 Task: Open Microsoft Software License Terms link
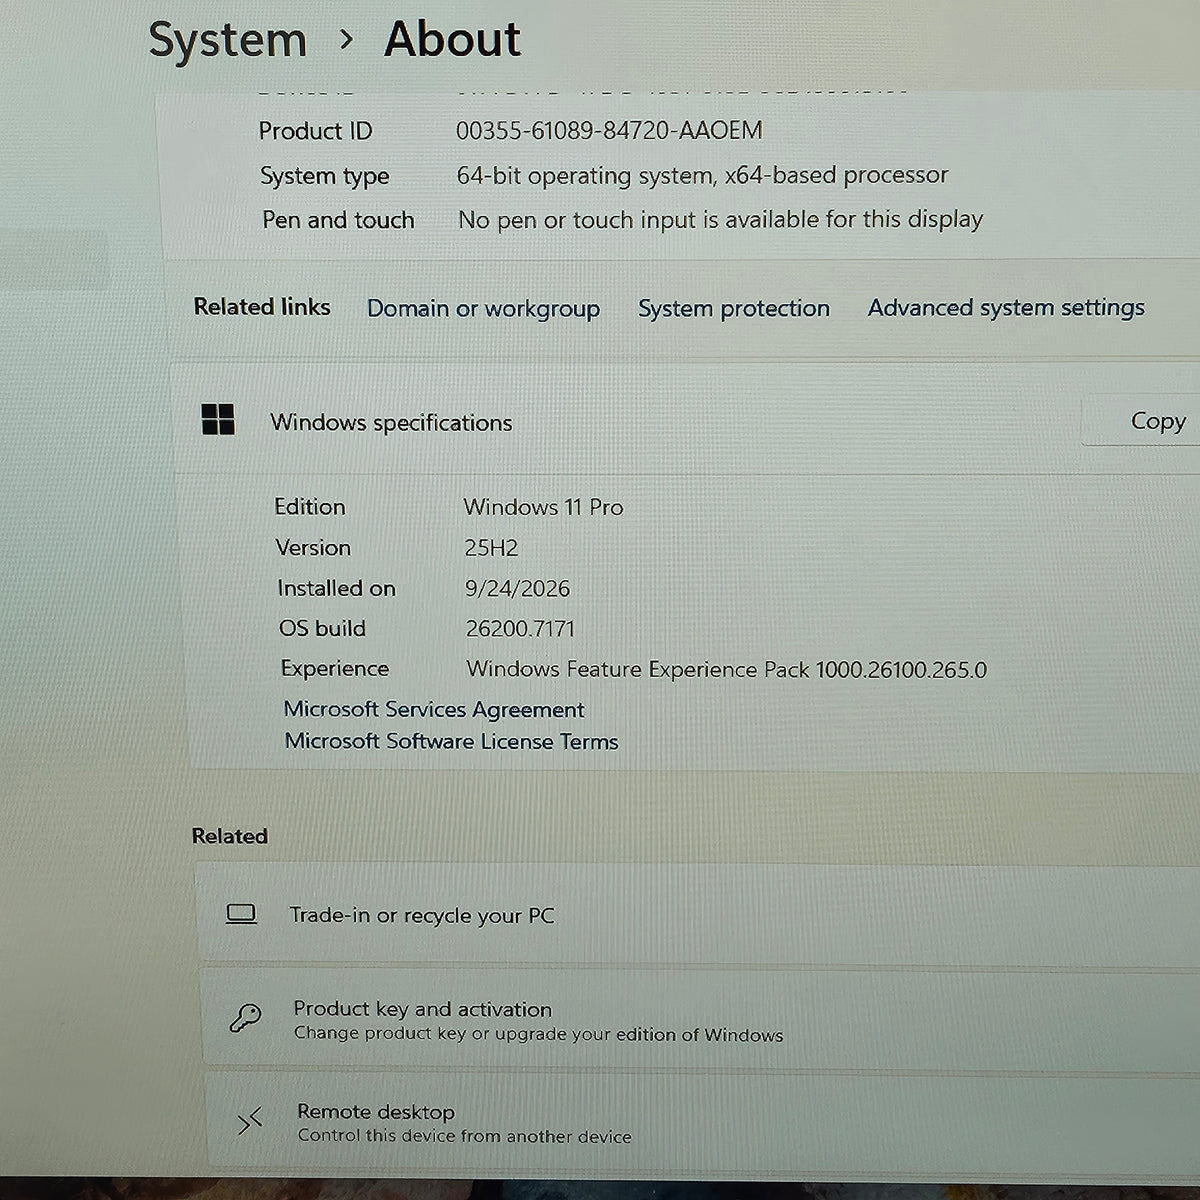click(451, 741)
